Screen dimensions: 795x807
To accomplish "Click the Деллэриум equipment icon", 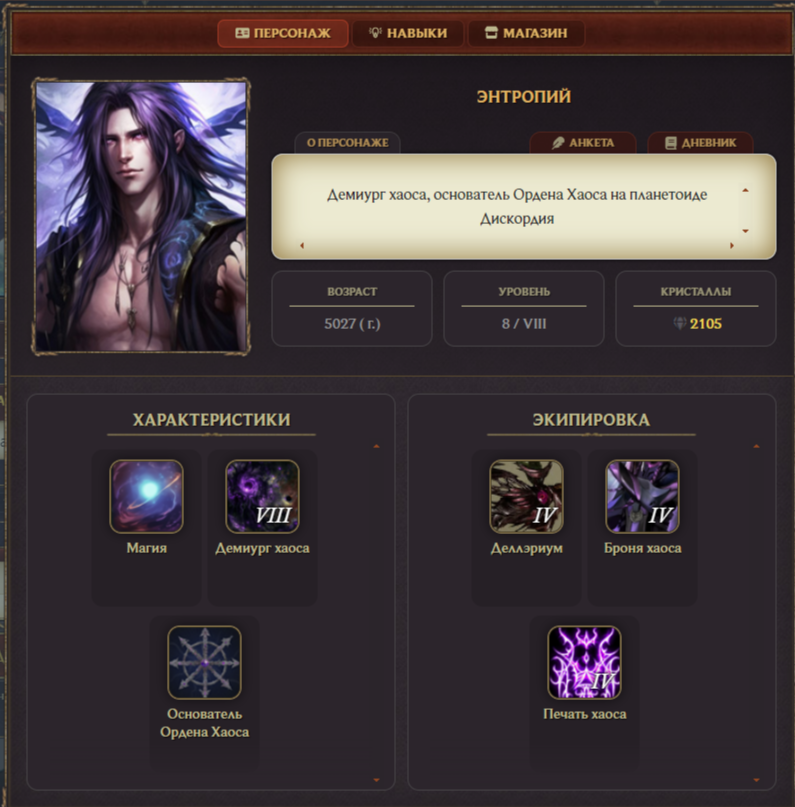I will click(x=526, y=496).
